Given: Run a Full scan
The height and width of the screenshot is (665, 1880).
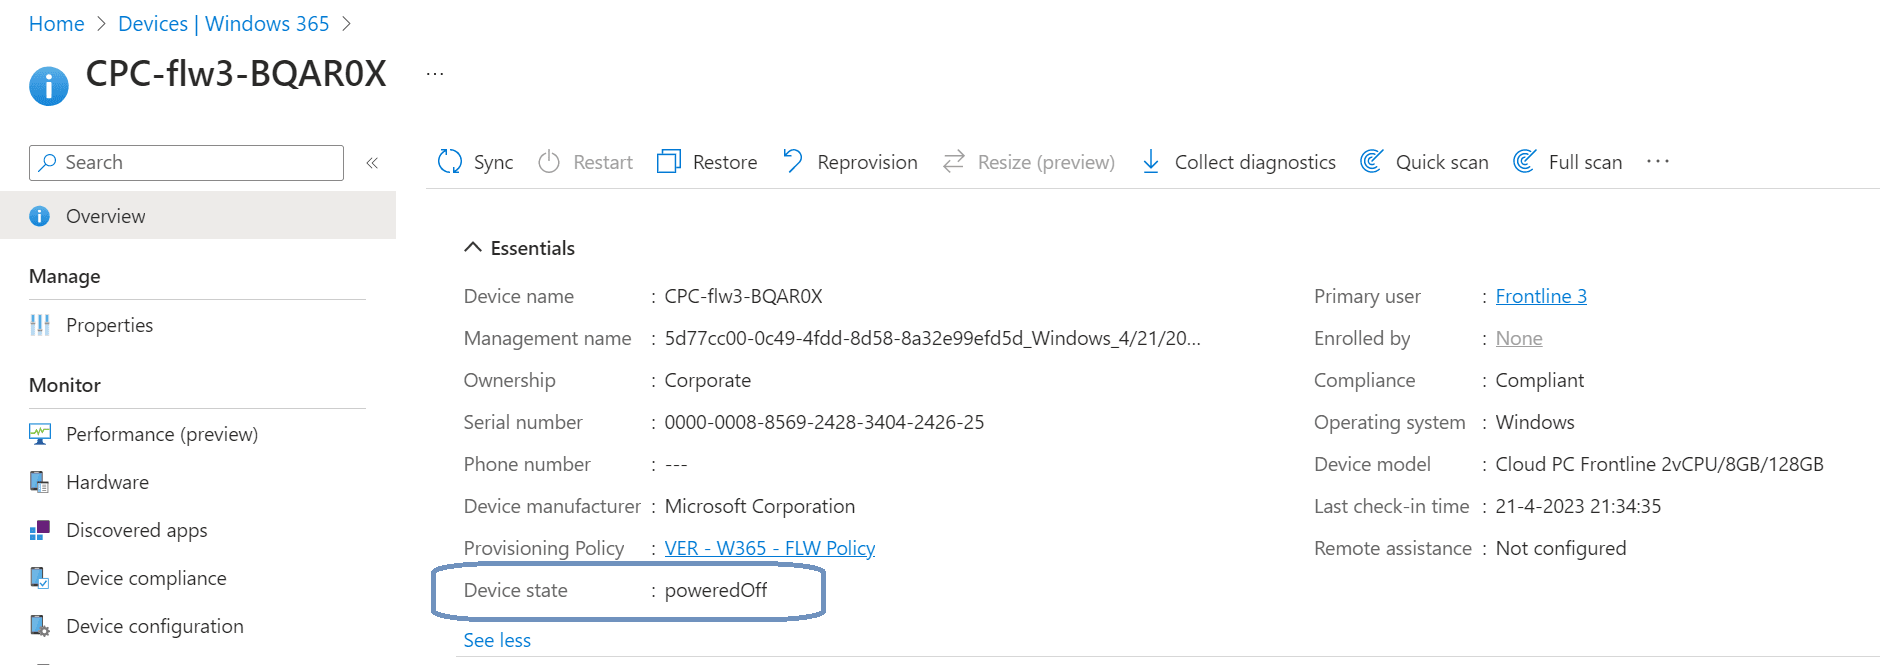Looking at the screenshot, I should tap(1567, 162).
